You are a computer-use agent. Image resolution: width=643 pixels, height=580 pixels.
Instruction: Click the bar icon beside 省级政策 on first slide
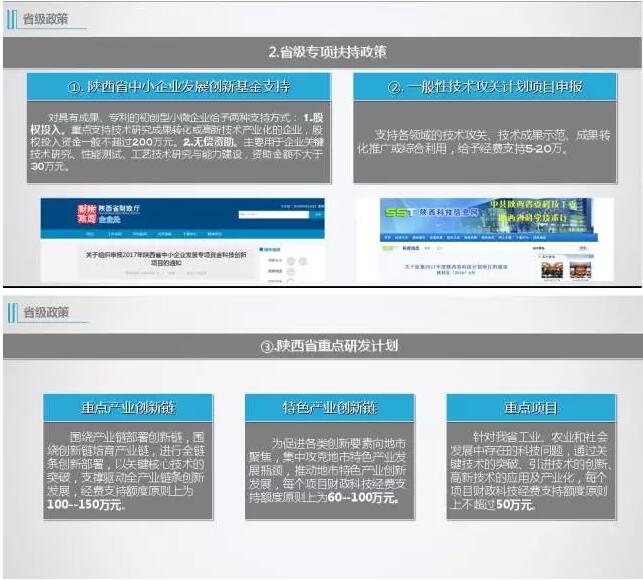pyautogui.click(x=13, y=19)
